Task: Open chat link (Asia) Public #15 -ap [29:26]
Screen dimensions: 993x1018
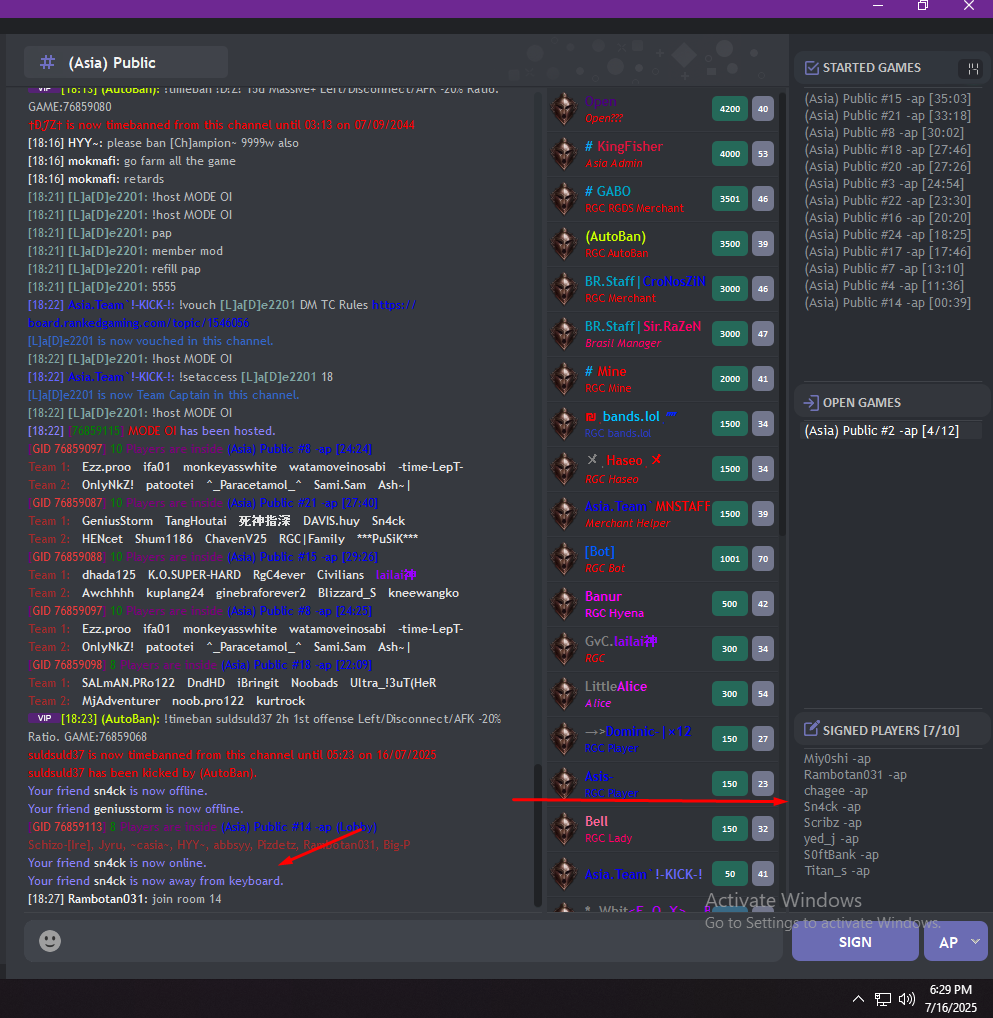Action: 303,557
